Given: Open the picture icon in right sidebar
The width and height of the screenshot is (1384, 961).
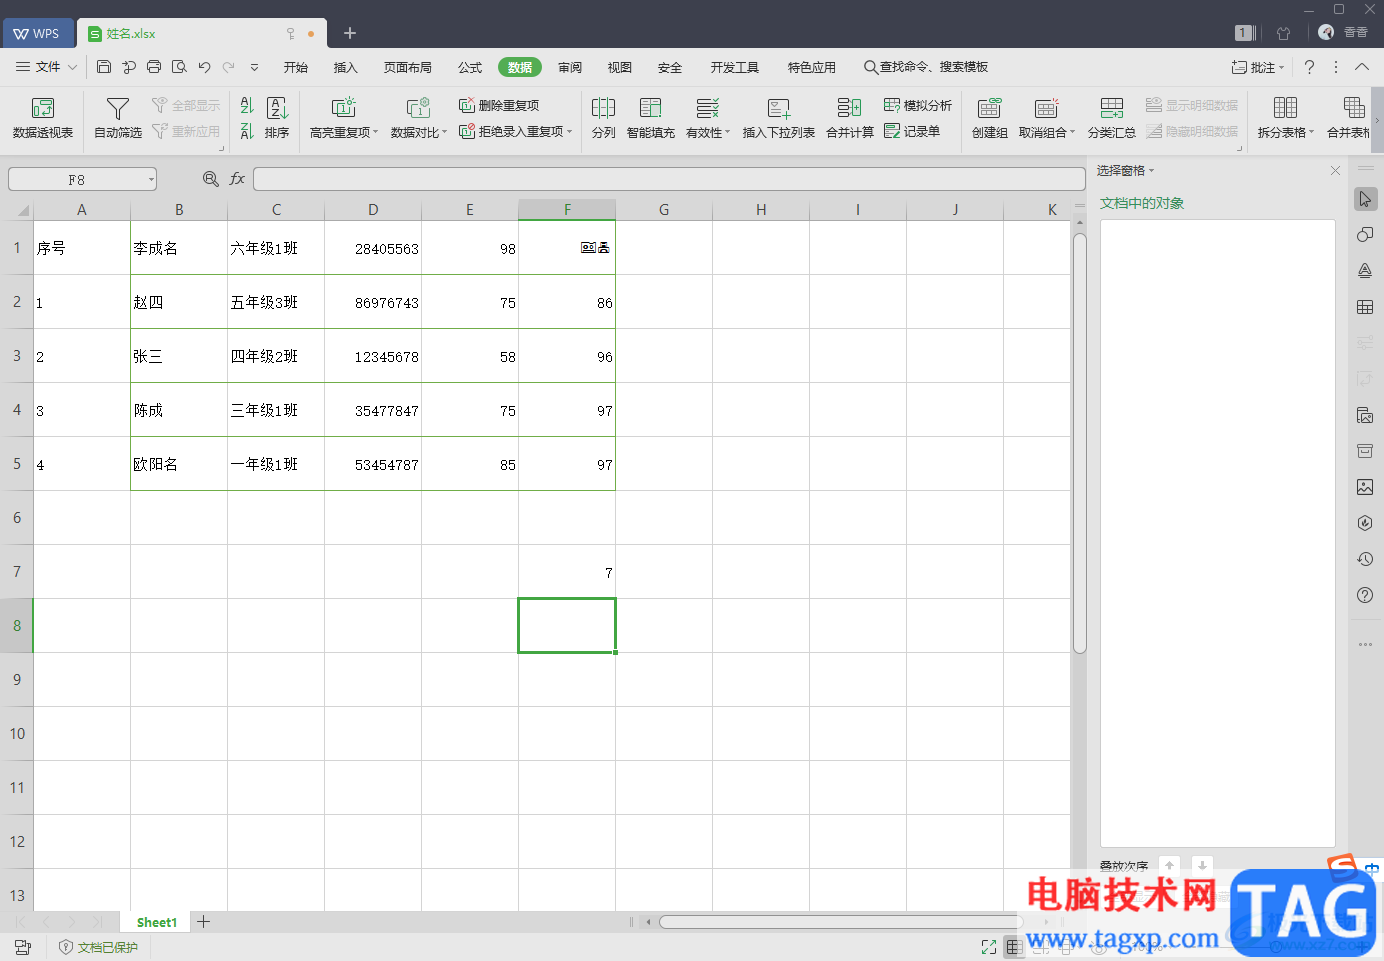Looking at the screenshot, I should [x=1365, y=487].
